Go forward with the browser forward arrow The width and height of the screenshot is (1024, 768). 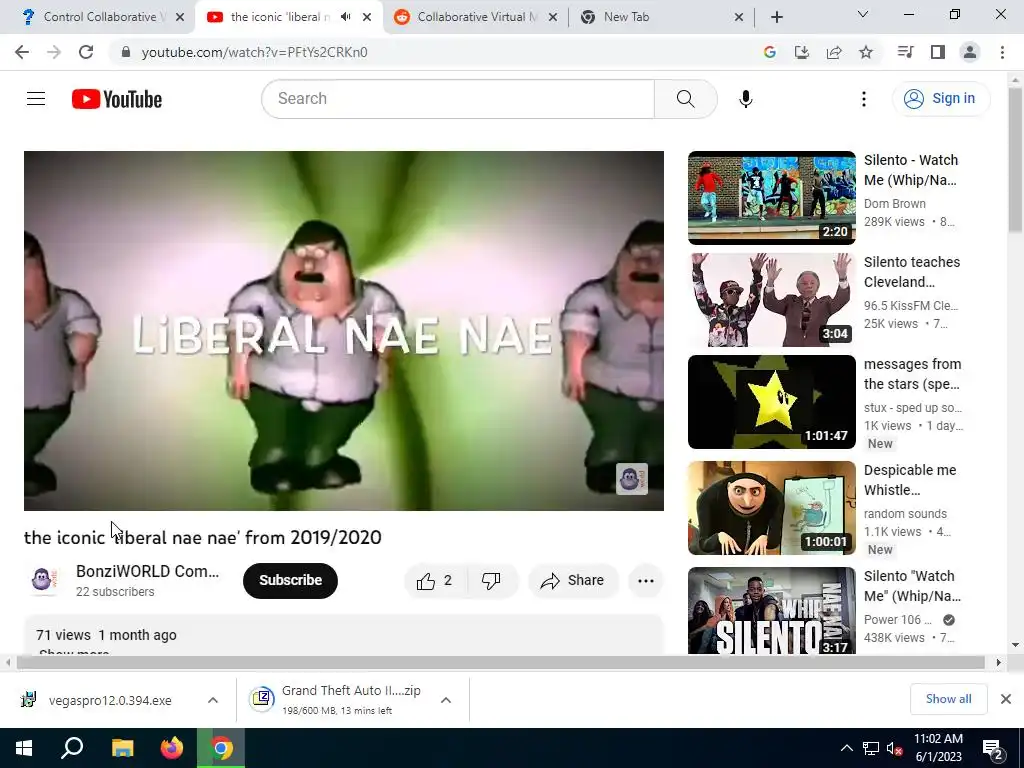point(54,52)
